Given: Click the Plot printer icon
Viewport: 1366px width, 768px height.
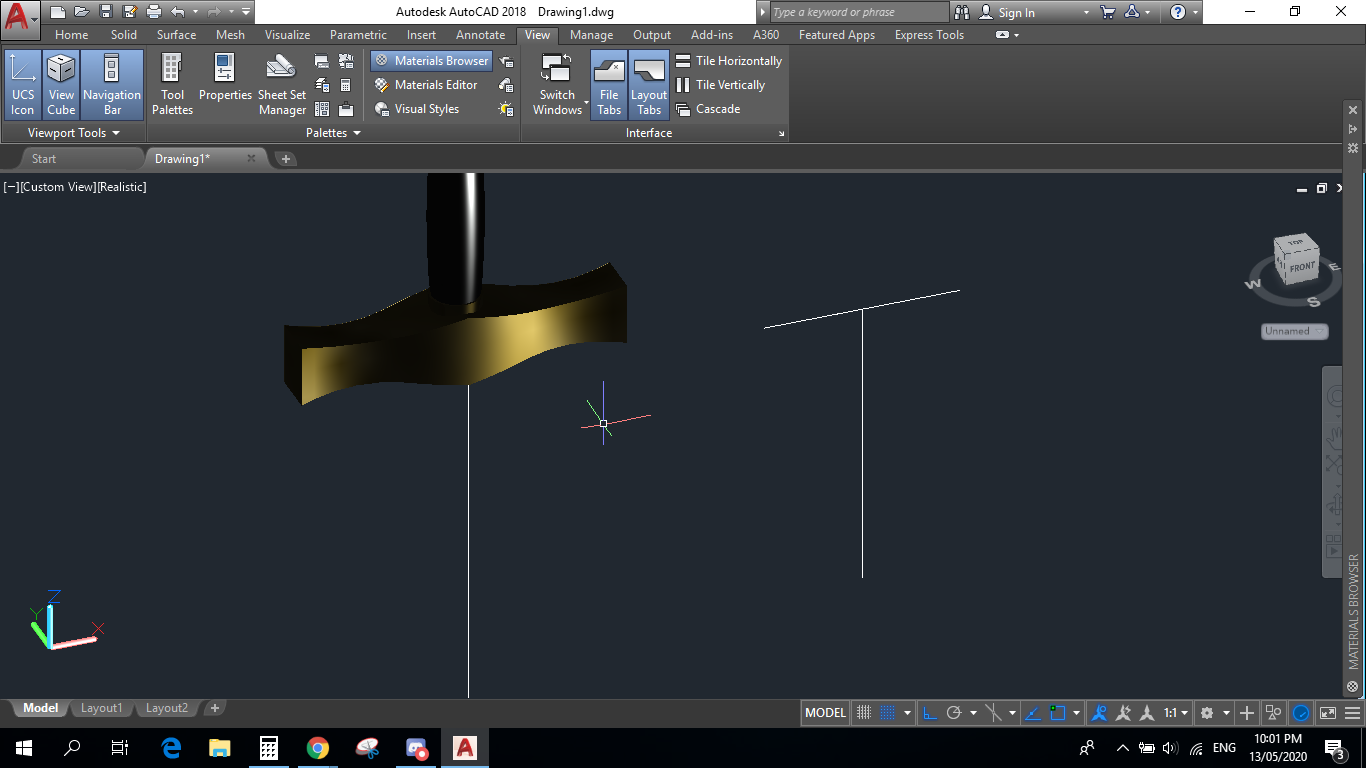Looking at the screenshot, I should (x=154, y=12).
